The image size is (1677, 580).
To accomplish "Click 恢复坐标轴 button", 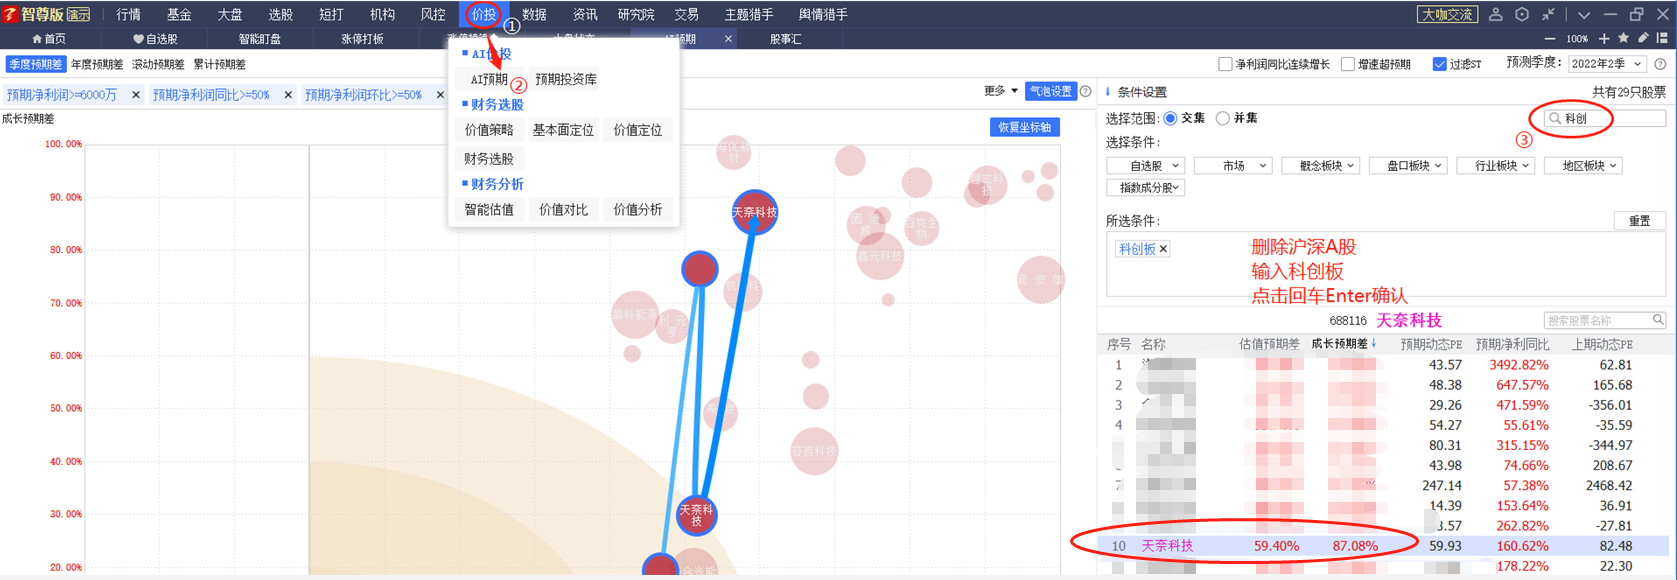I will point(1024,127).
